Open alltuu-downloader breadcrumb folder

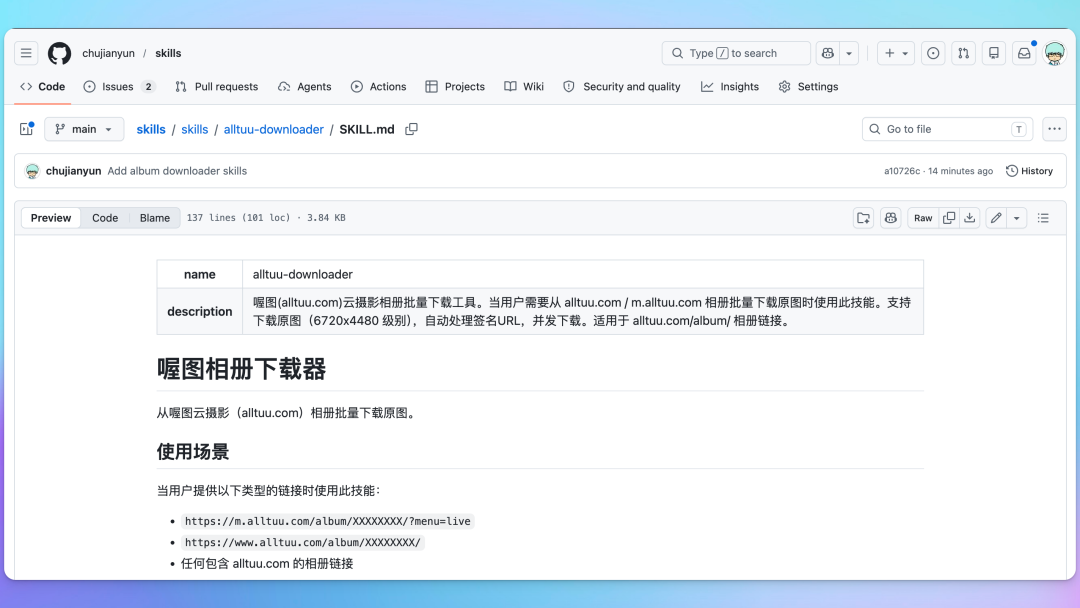pyautogui.click(x=273, y=129)
